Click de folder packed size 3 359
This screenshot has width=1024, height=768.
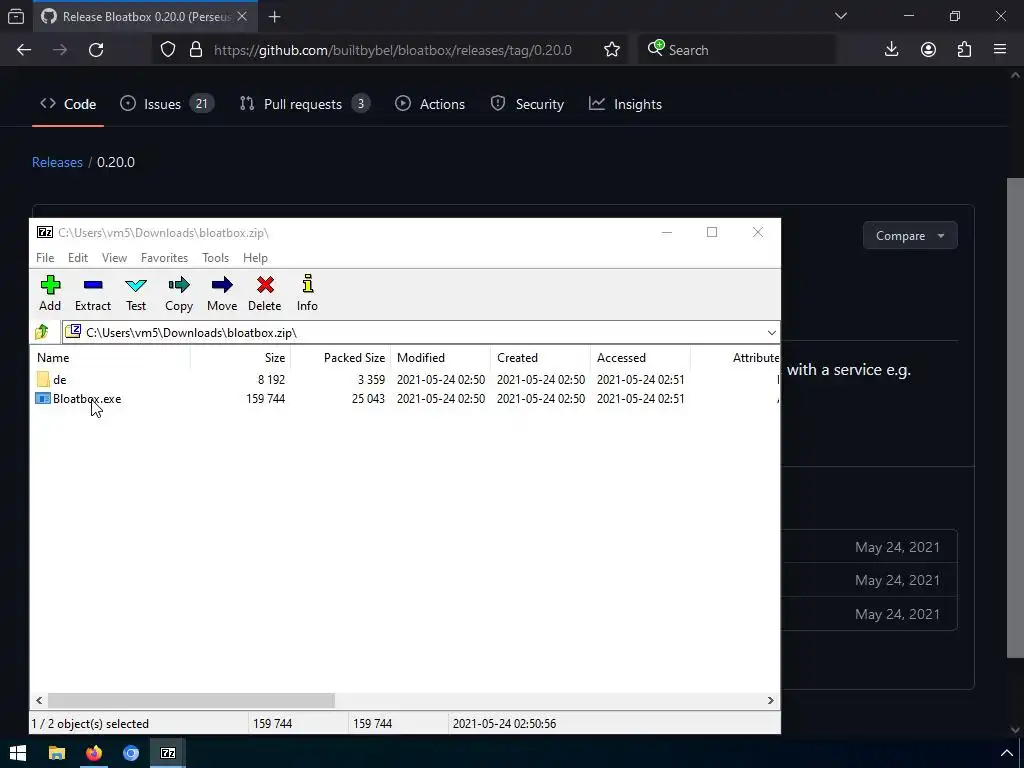coord(371,379)
